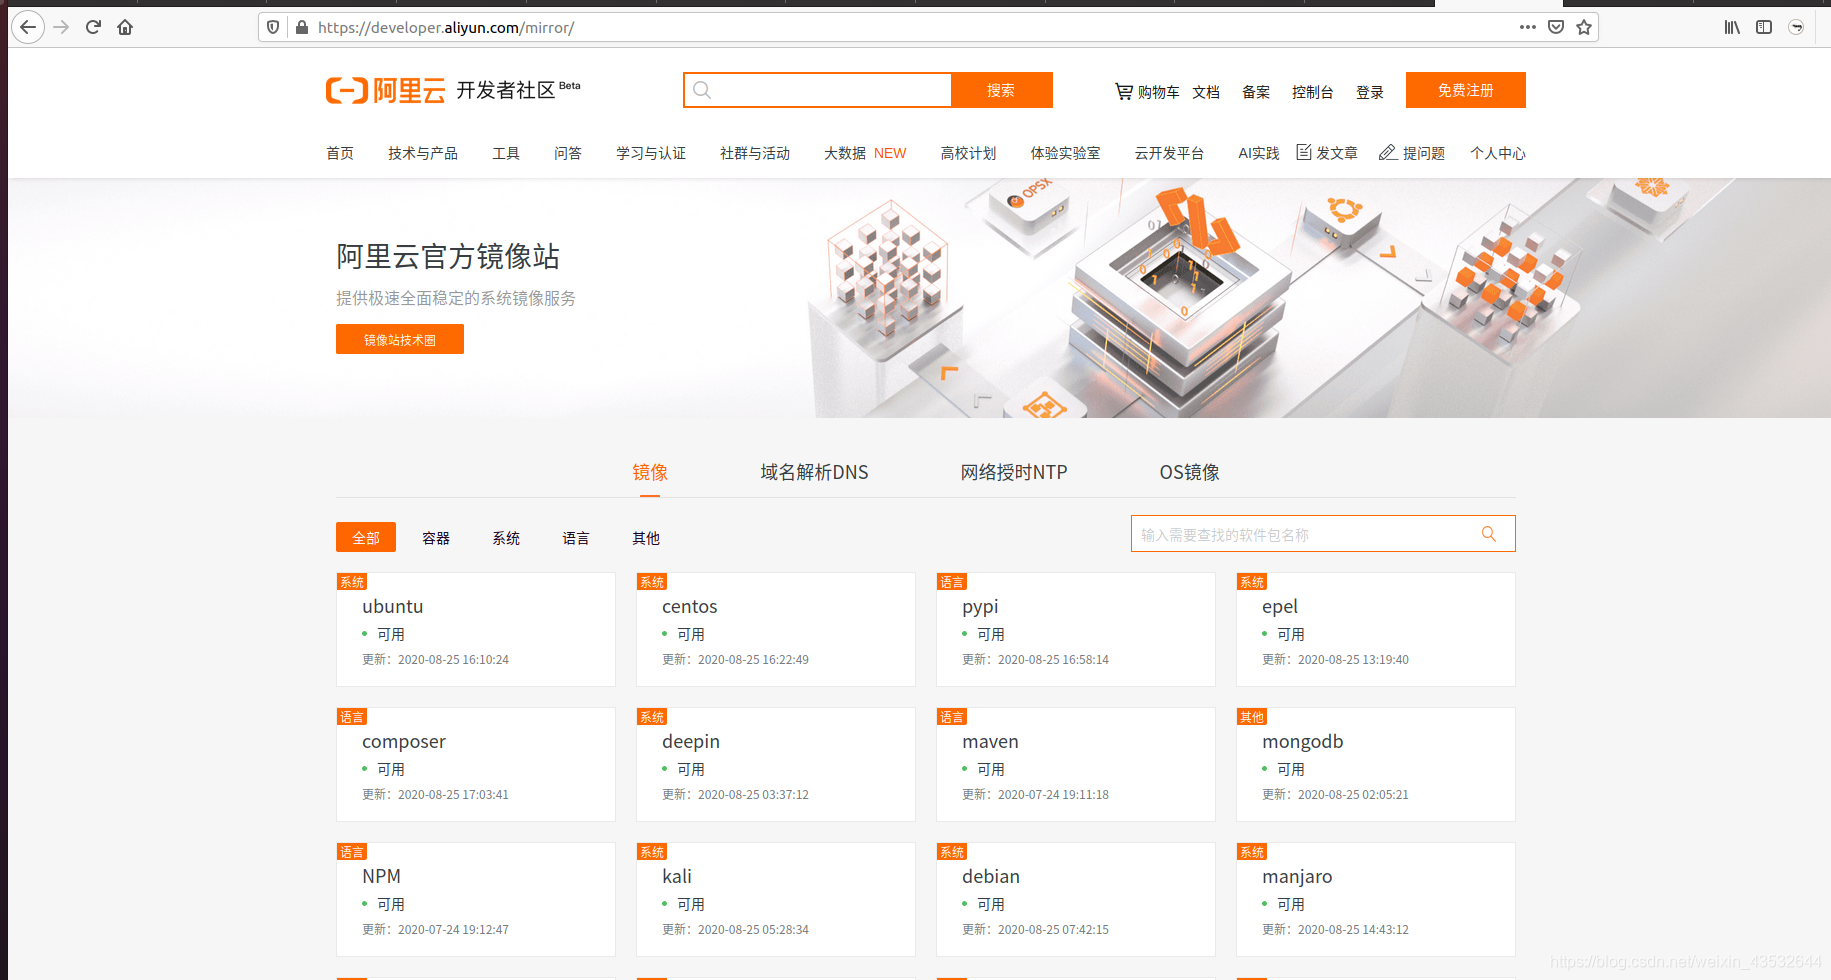Save page to Pocket icon
Image resolution: width=1831 pixels, height=980 pixels.
pyautogui.click(x=1556, y=27)
